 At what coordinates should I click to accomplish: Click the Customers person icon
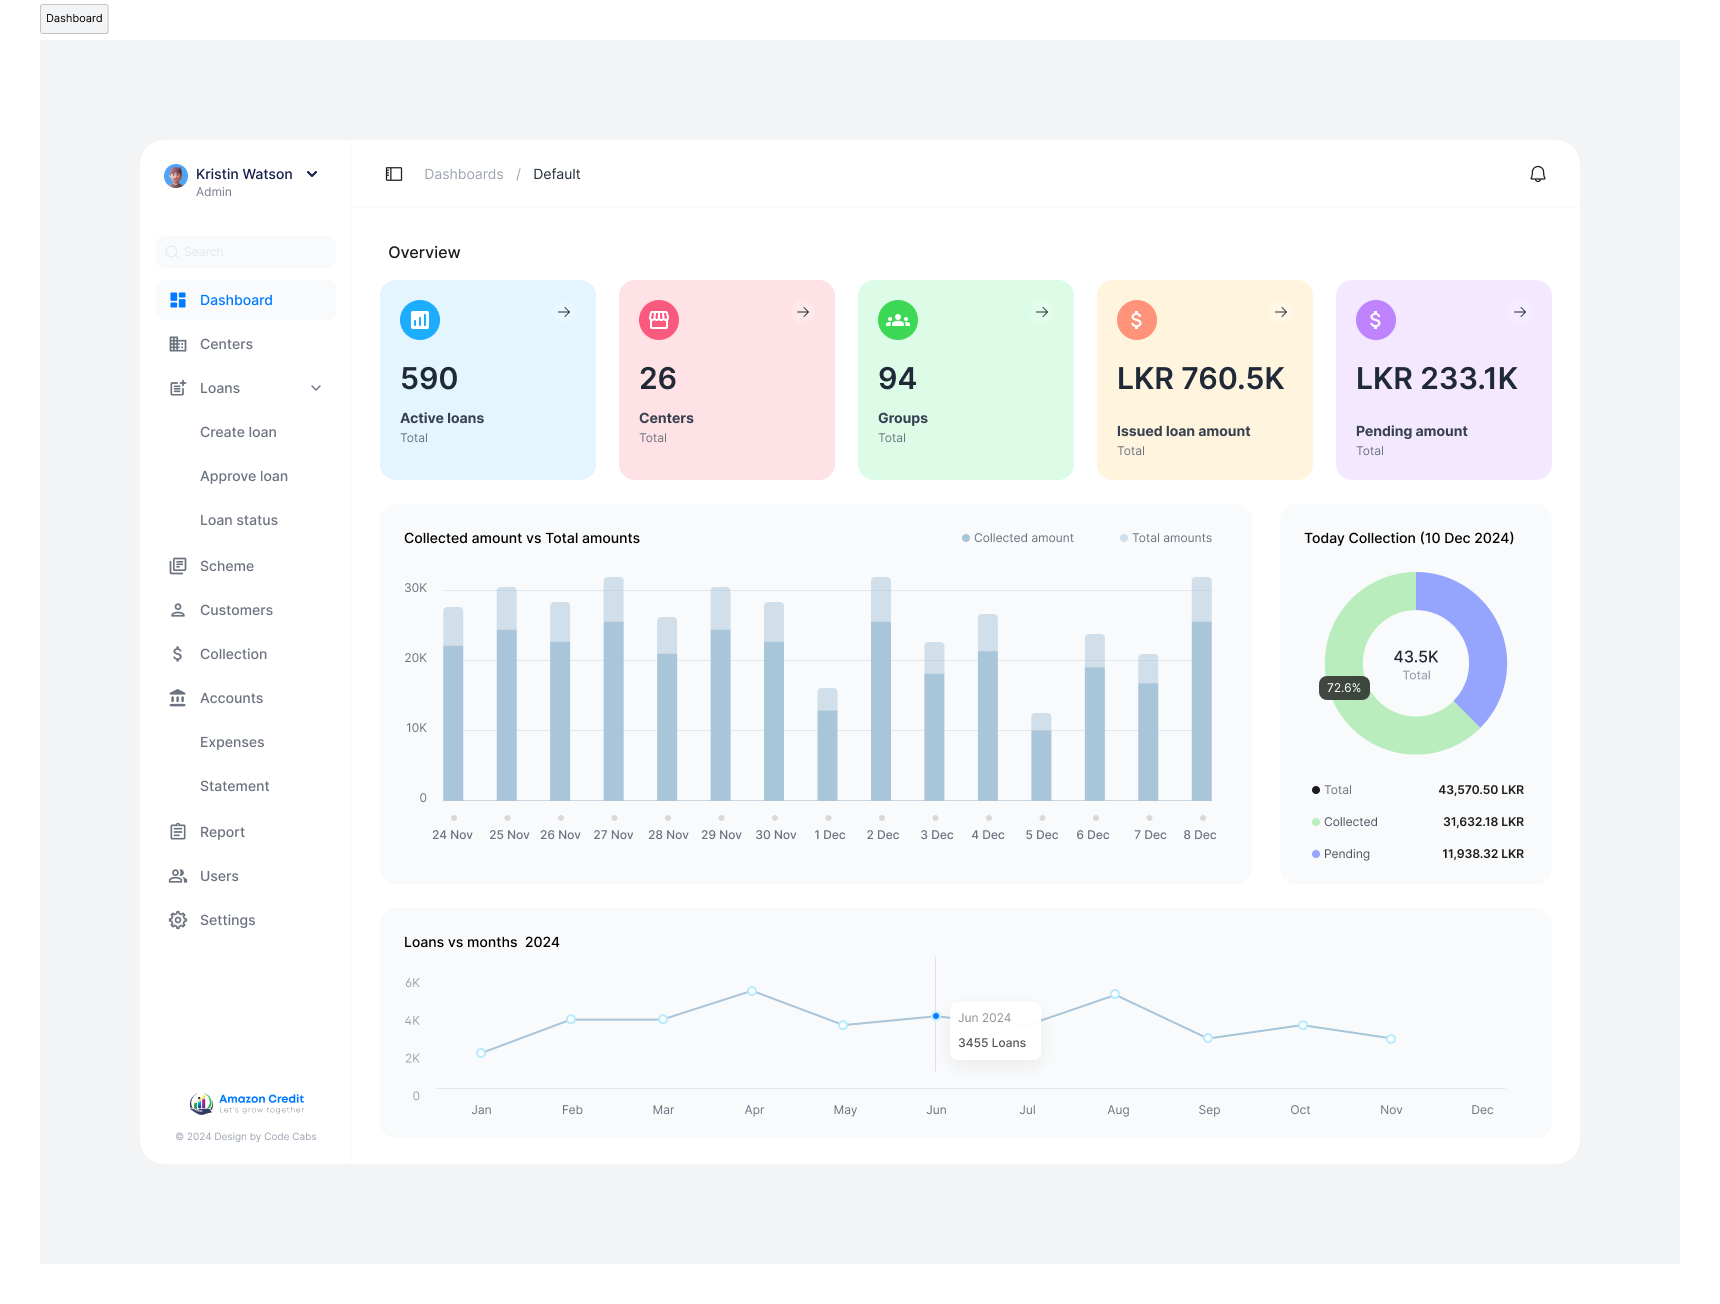pyautogui.click(x=178, y=609)
